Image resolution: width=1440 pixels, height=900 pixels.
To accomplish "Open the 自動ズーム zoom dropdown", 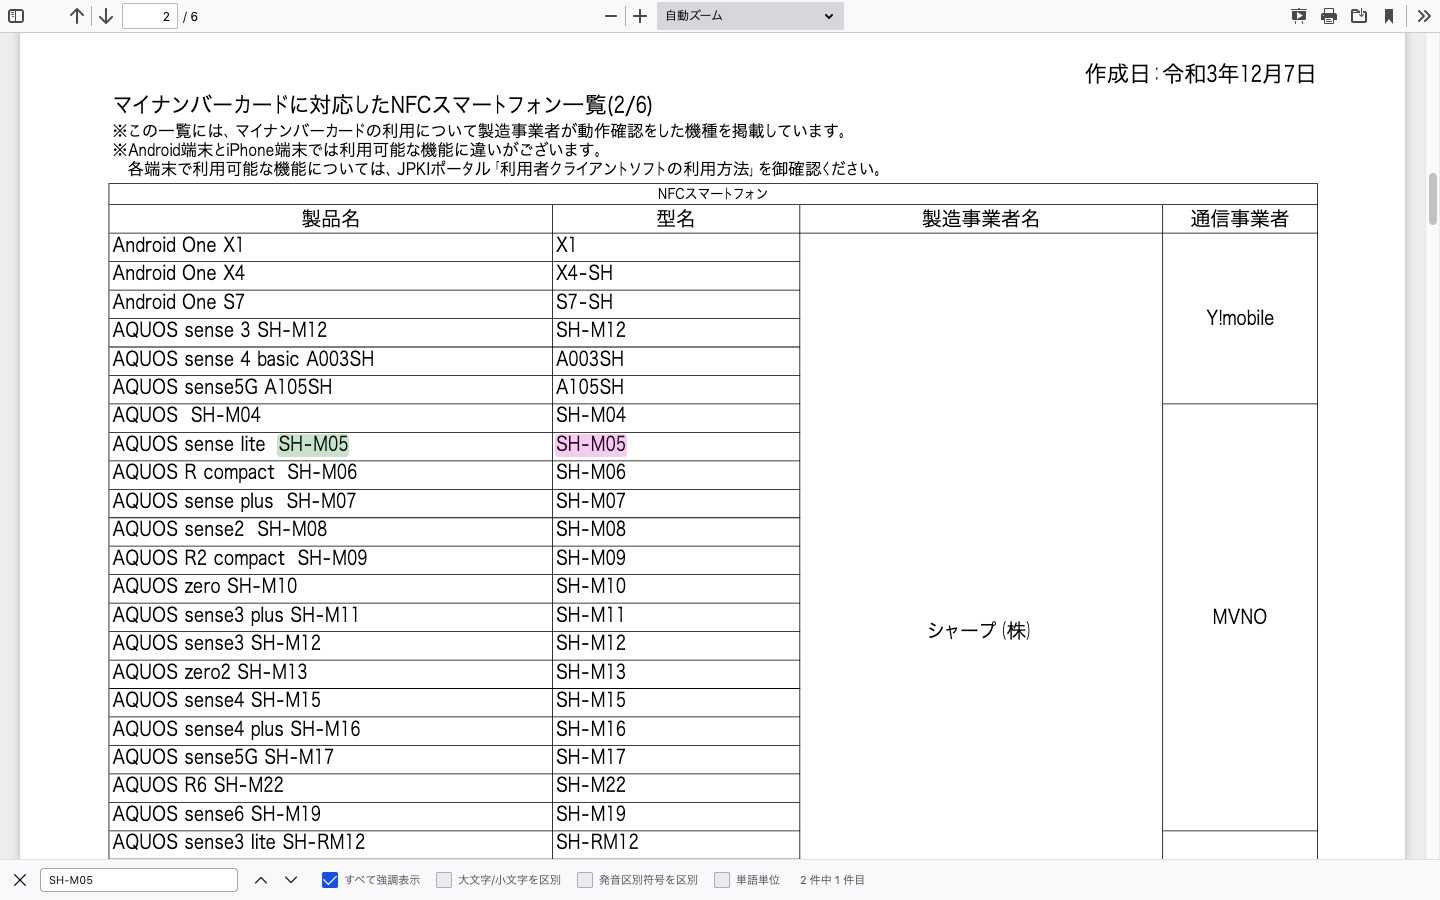I will pyautogui.click(x=750, y=16).
